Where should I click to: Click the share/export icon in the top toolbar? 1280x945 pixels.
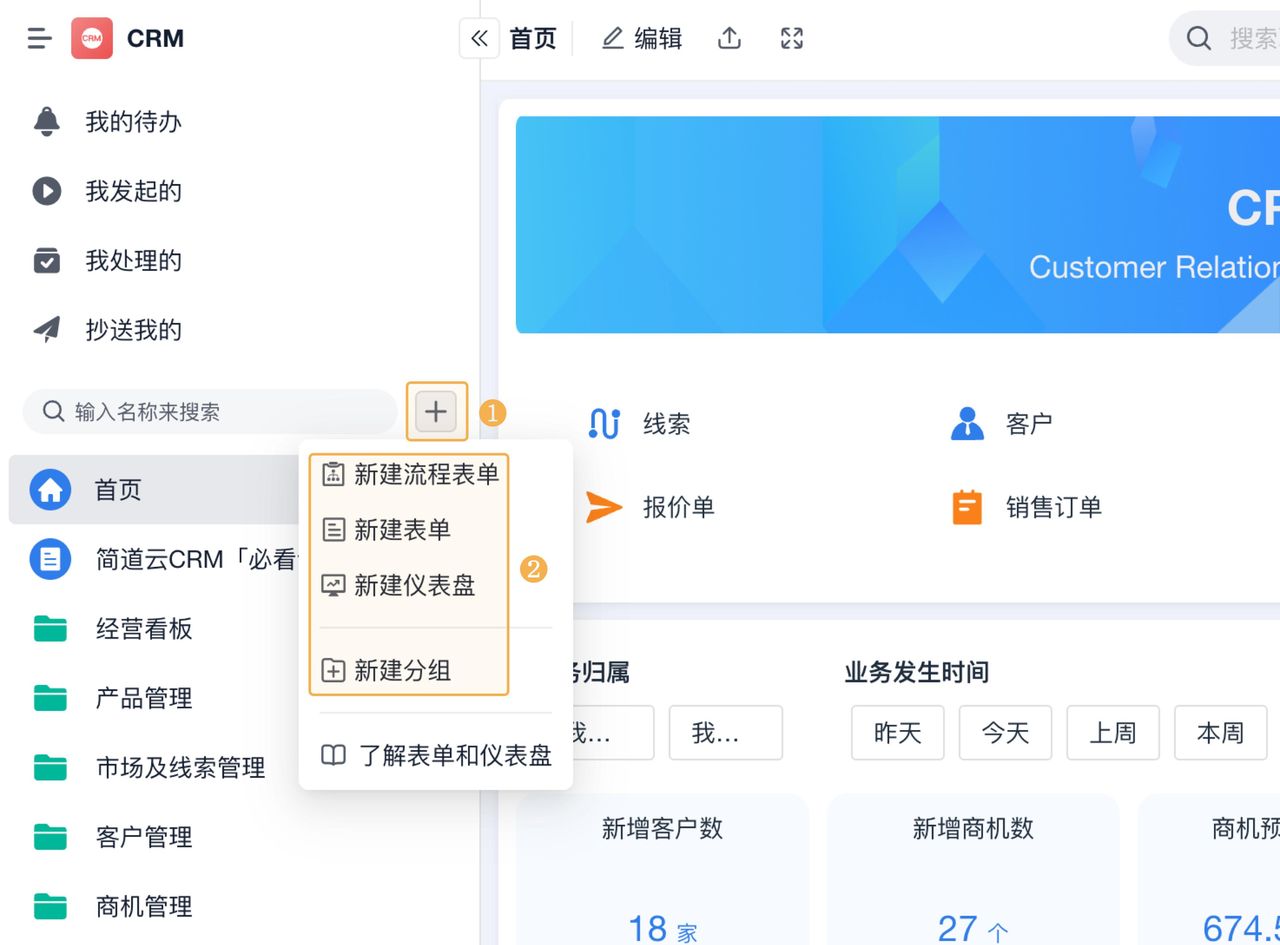point(729,37)
